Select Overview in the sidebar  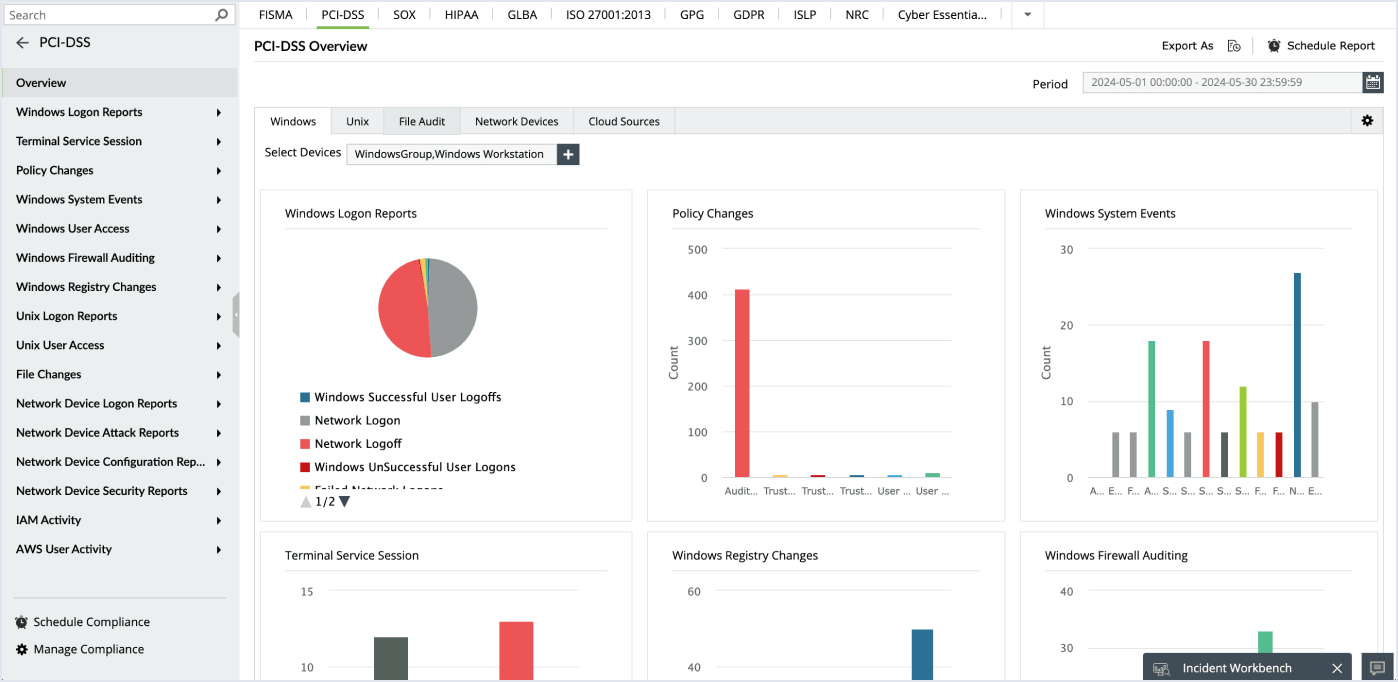[x=40, y=82]
